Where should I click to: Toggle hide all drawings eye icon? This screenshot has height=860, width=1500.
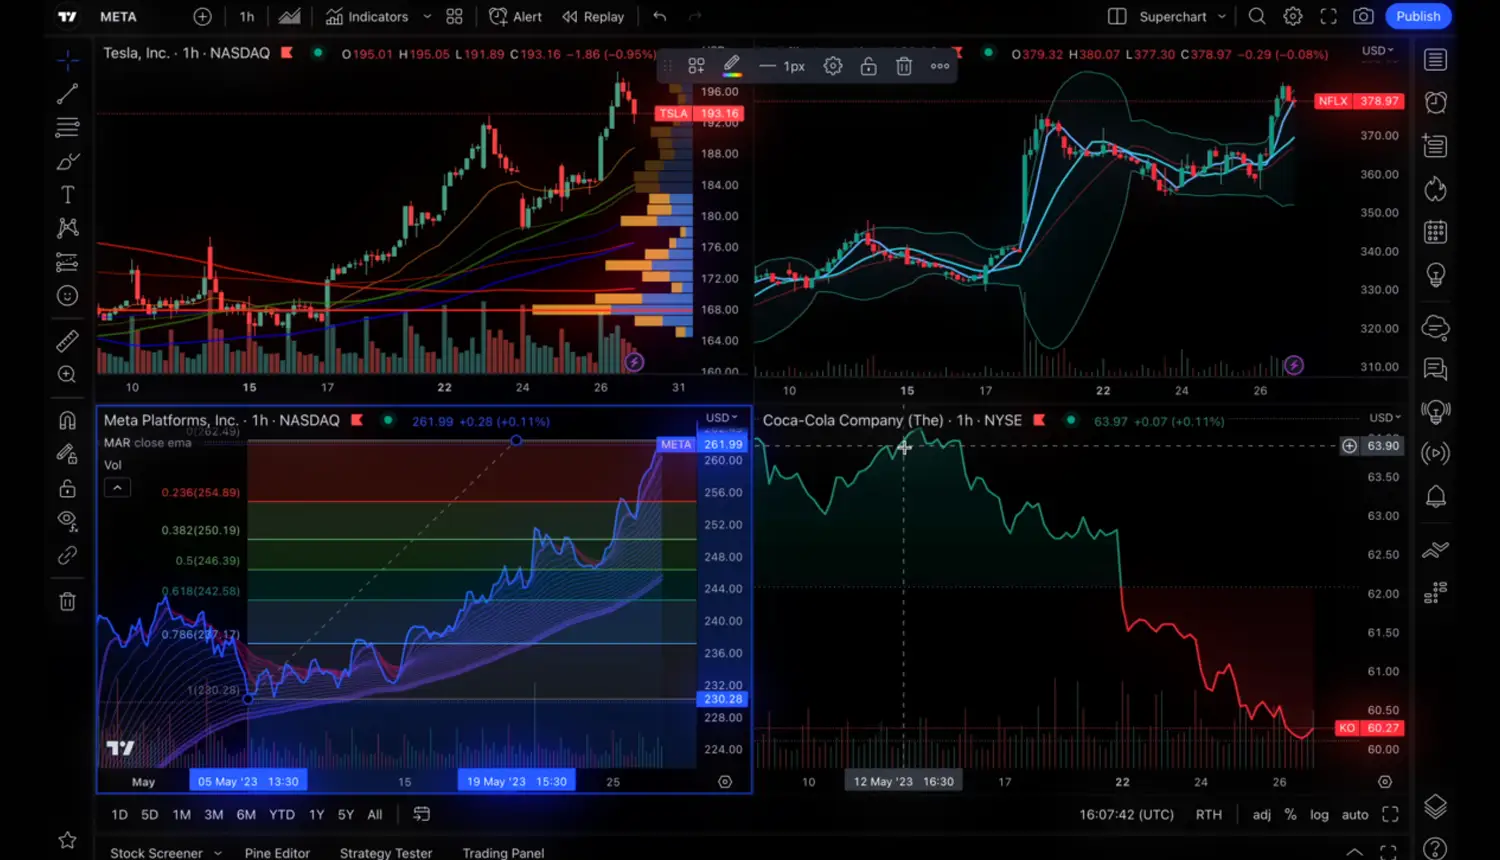[67, 520]
